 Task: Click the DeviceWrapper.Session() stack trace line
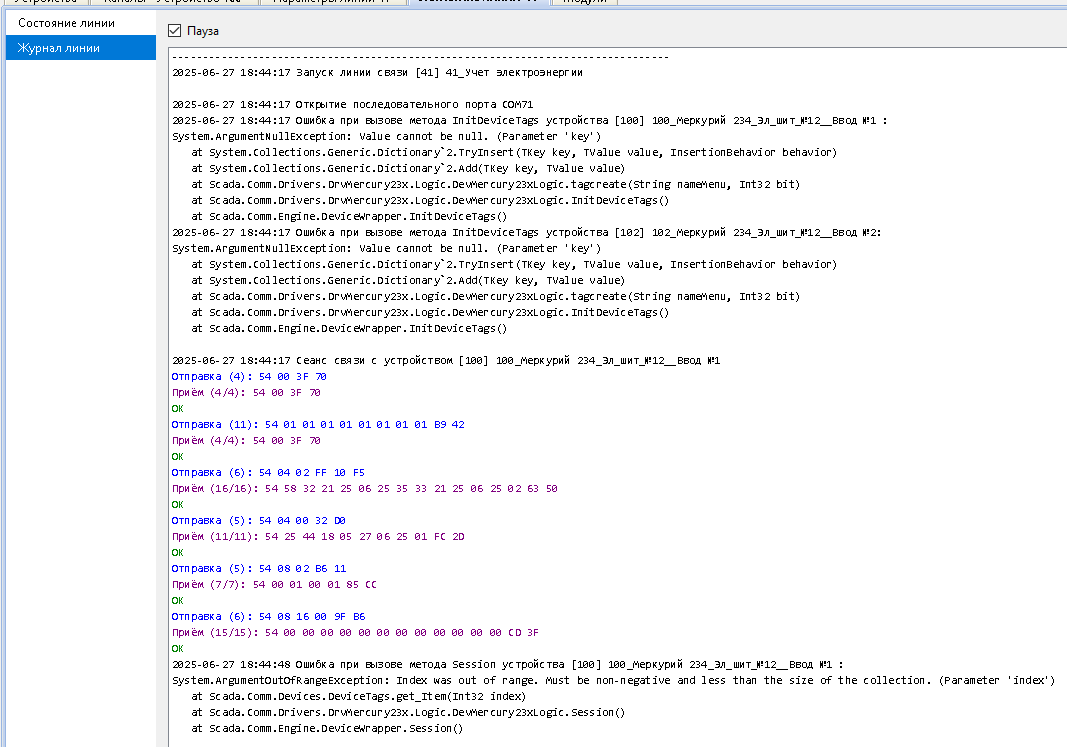[327, 728]
